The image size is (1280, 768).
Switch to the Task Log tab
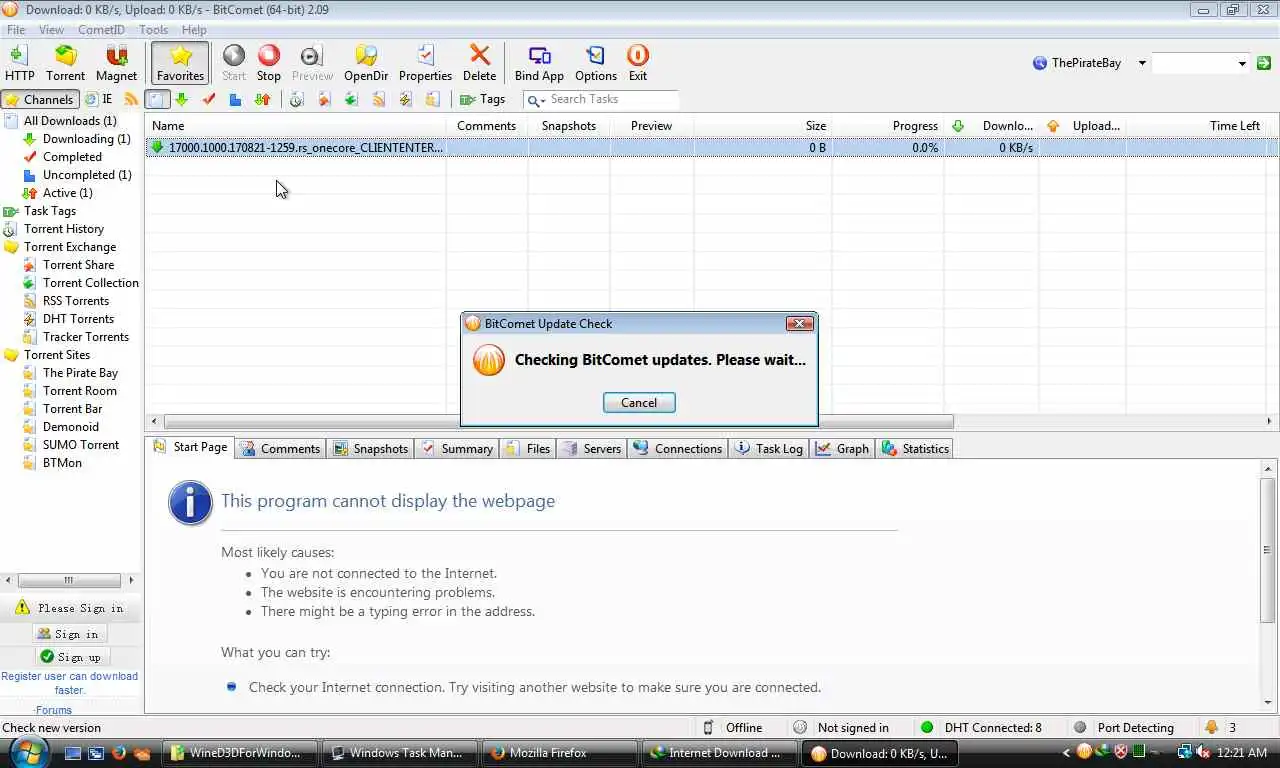(x=769, y=448)
